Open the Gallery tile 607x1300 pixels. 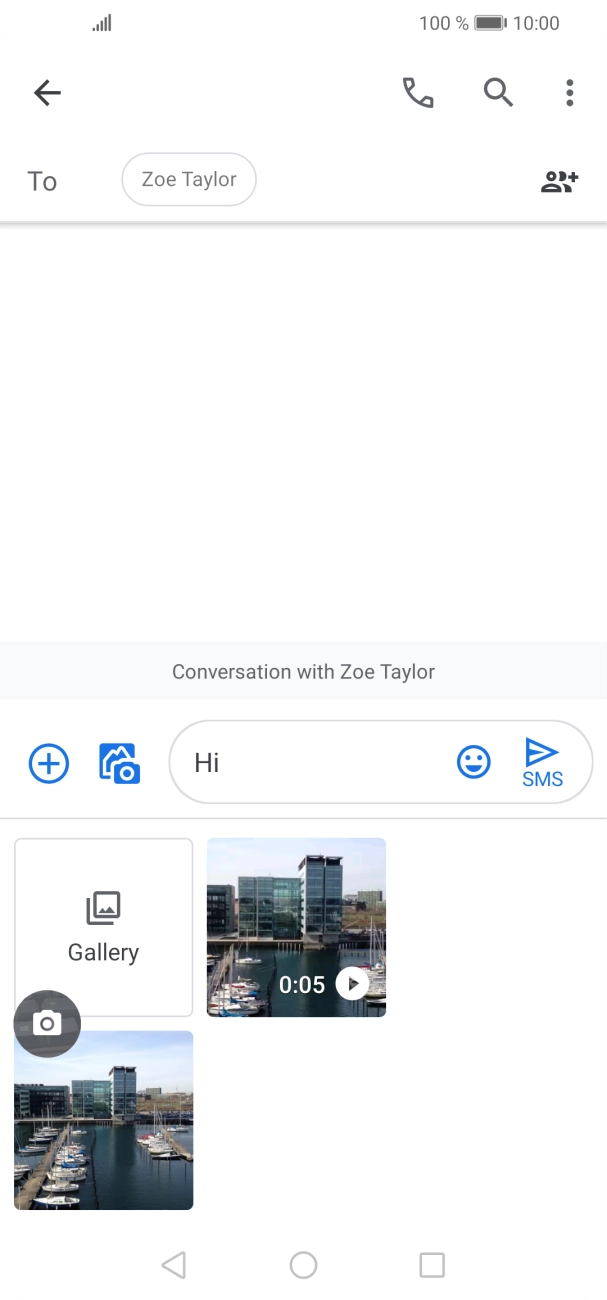[103, 927]
